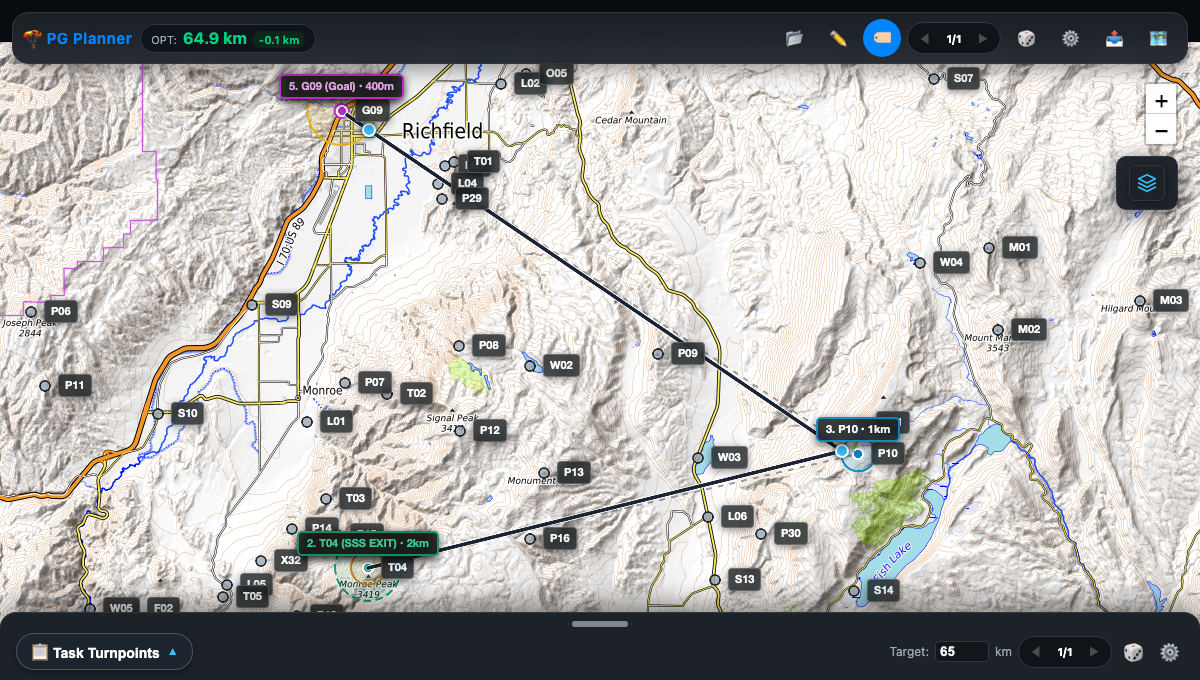Click the Target distance input field

coord(962,652)
